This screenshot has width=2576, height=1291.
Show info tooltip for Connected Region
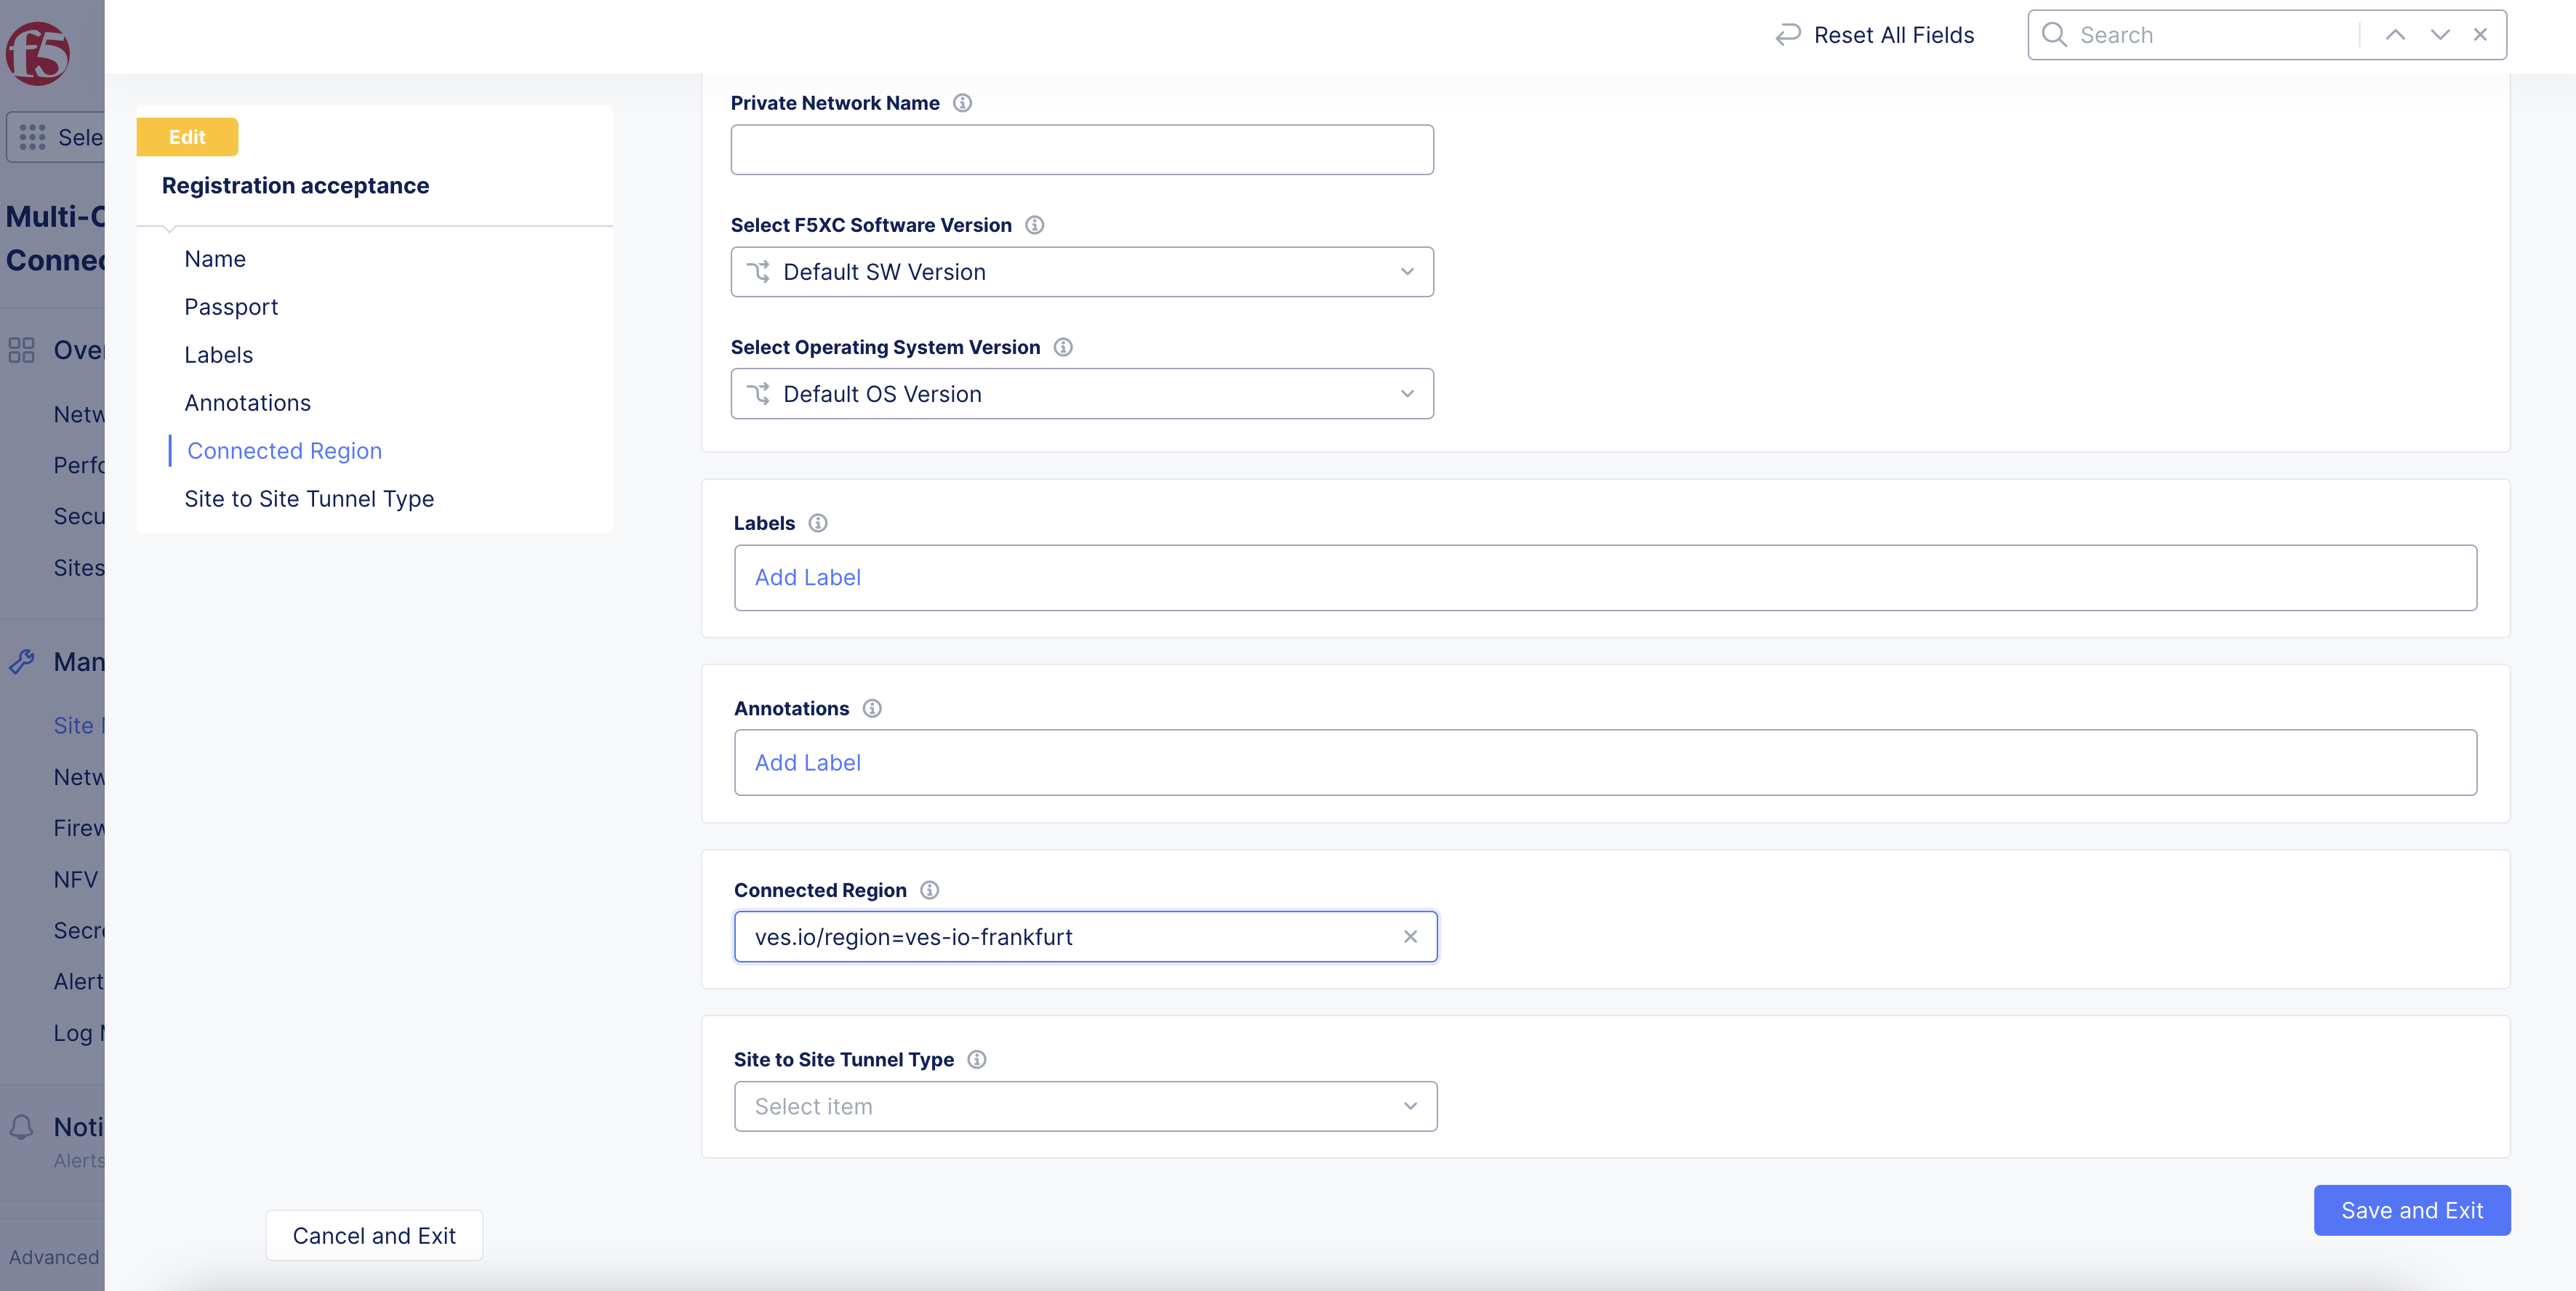click(929, 890)
